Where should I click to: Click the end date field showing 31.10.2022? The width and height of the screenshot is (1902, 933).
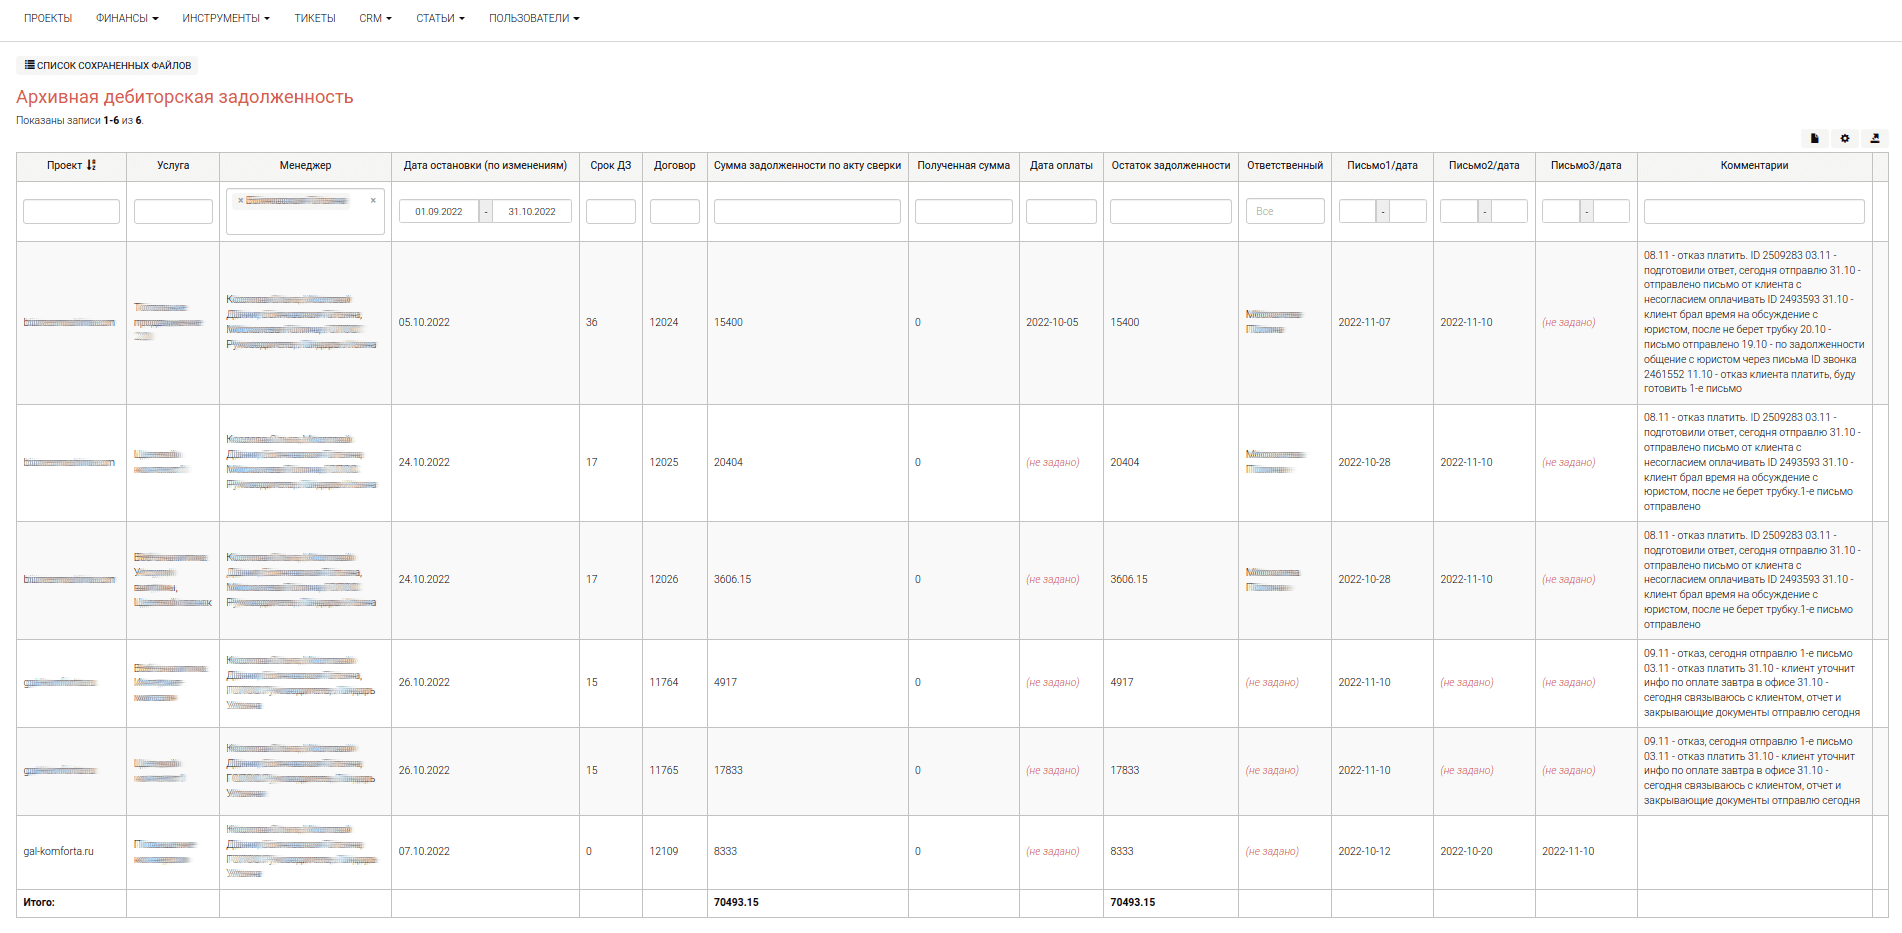531,212
